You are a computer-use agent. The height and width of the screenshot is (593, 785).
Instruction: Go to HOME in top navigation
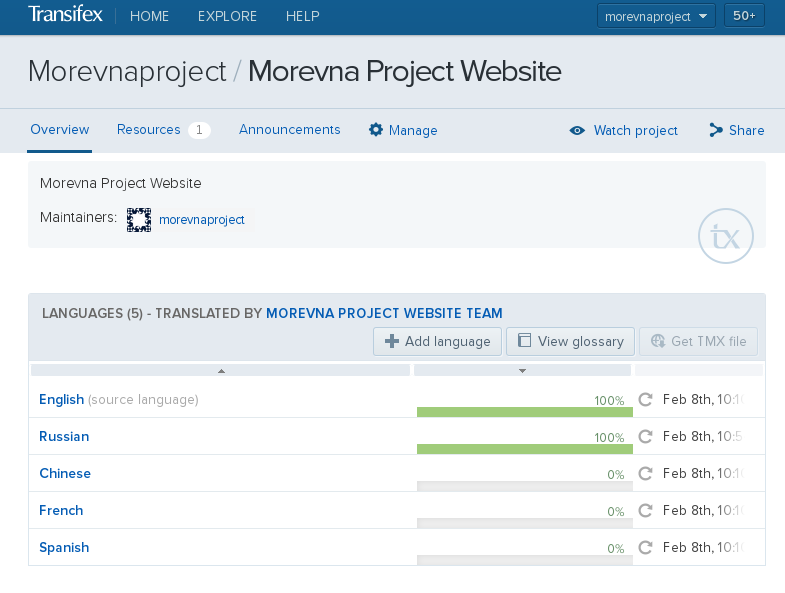[149, 16]
